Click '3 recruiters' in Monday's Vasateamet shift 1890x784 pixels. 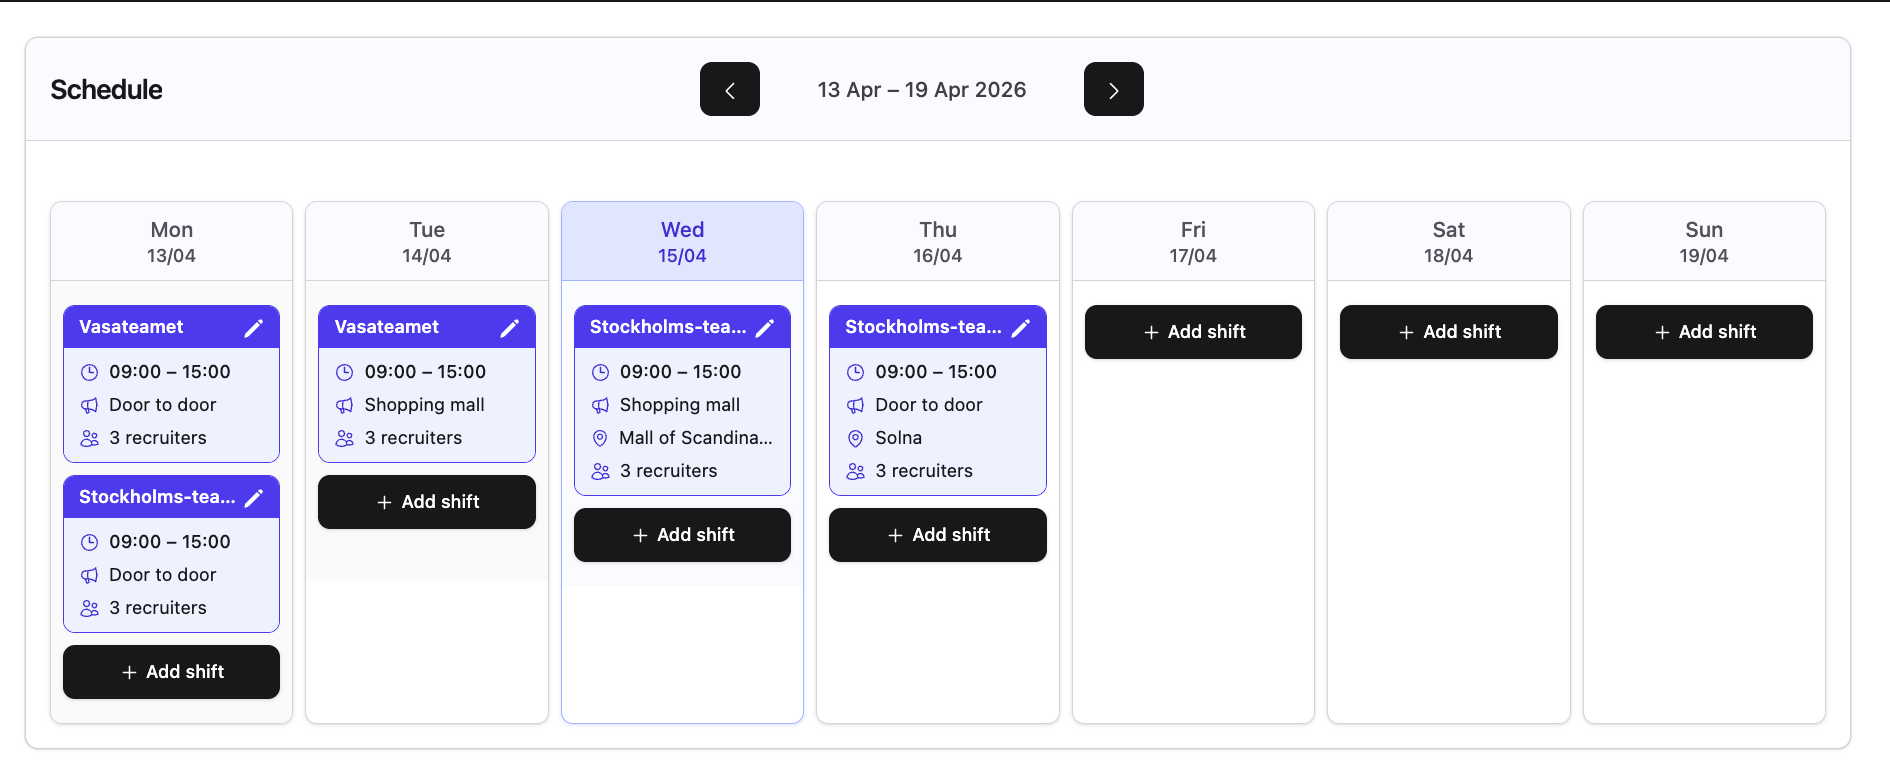pyautogui.click(x=158, y=438)
